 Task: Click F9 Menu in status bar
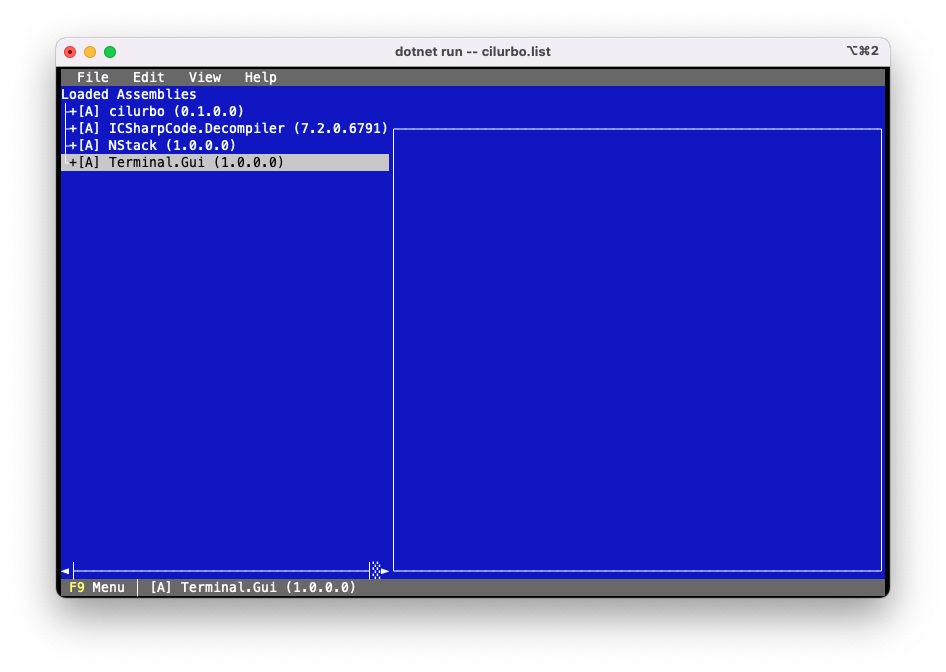(97, 588)
